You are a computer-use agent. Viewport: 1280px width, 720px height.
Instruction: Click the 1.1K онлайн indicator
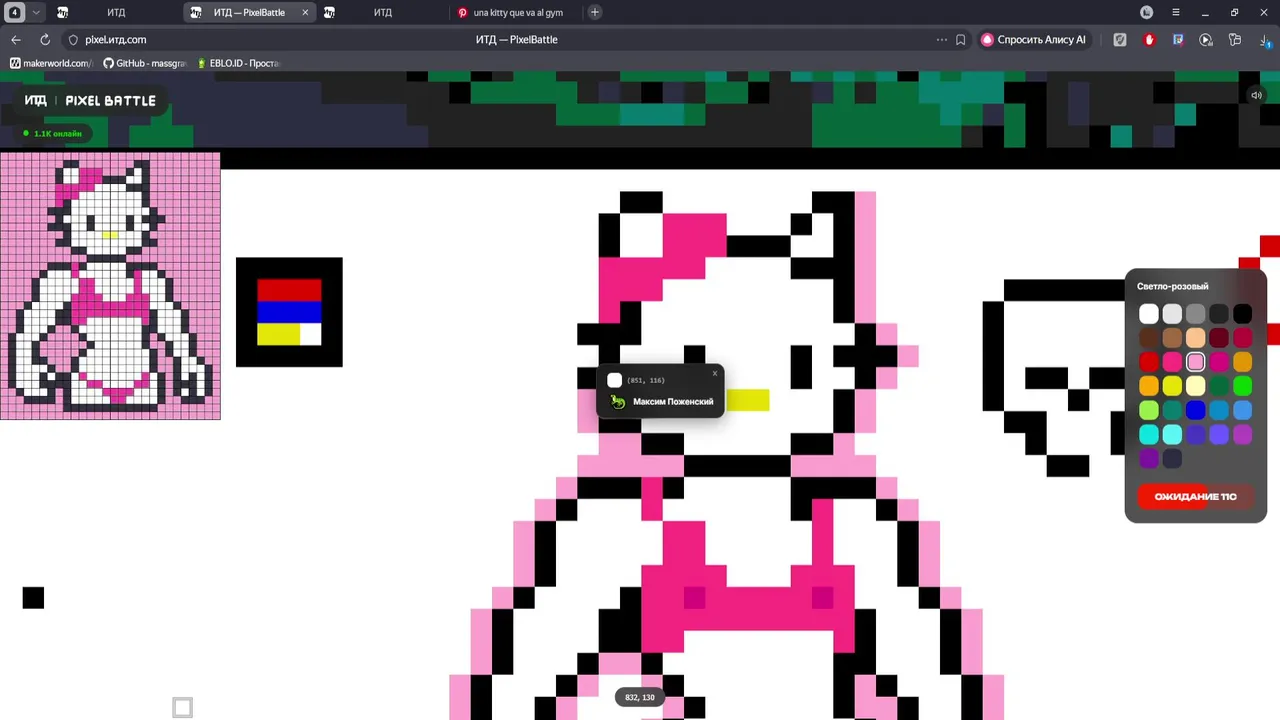point(53,134)
